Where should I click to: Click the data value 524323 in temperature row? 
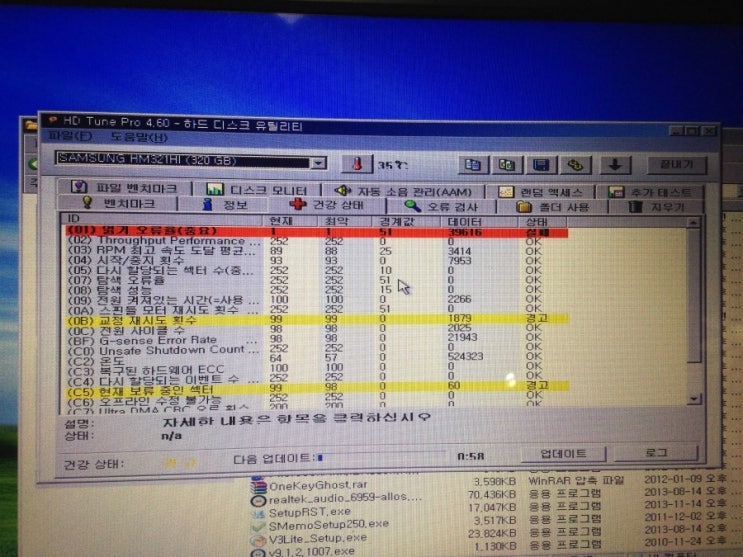(465, 356)
